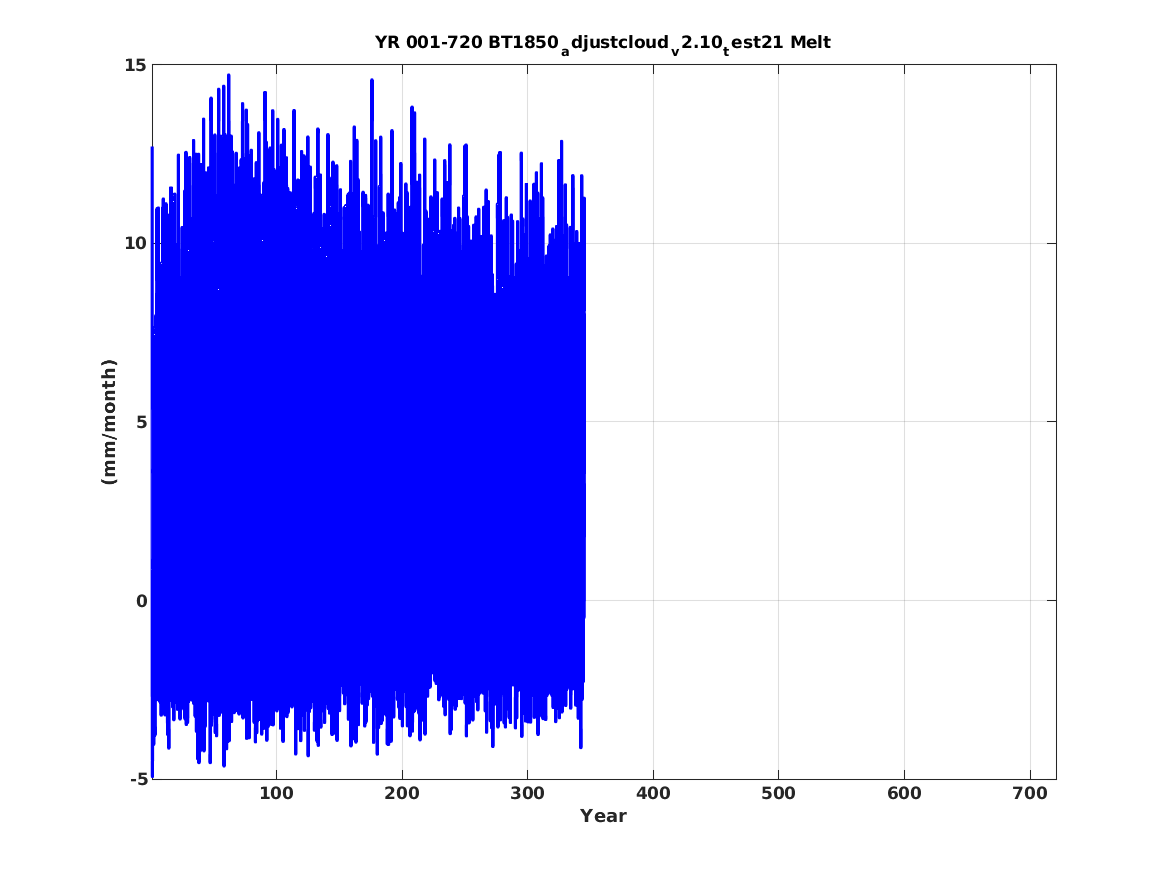
Task: Click the blue melt time series data
Action: coord(368,424)
